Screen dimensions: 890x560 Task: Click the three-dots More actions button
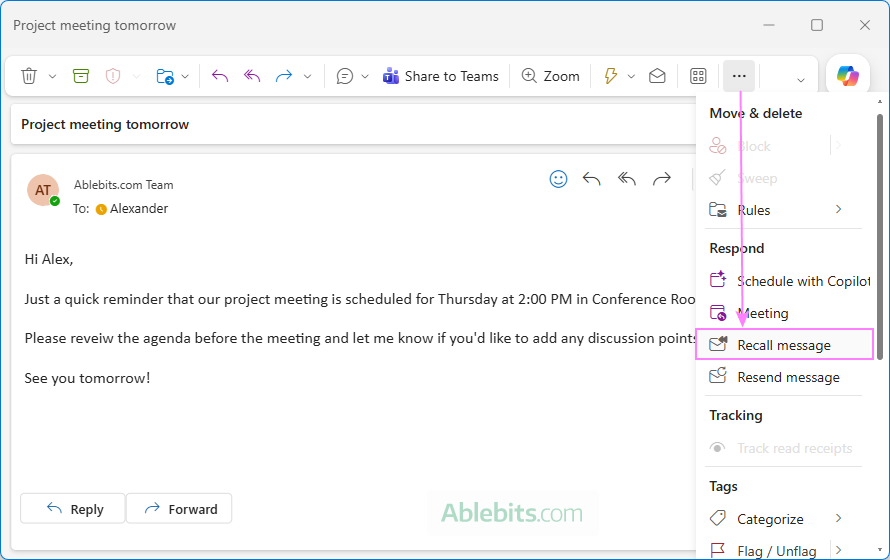click(739, 76)
